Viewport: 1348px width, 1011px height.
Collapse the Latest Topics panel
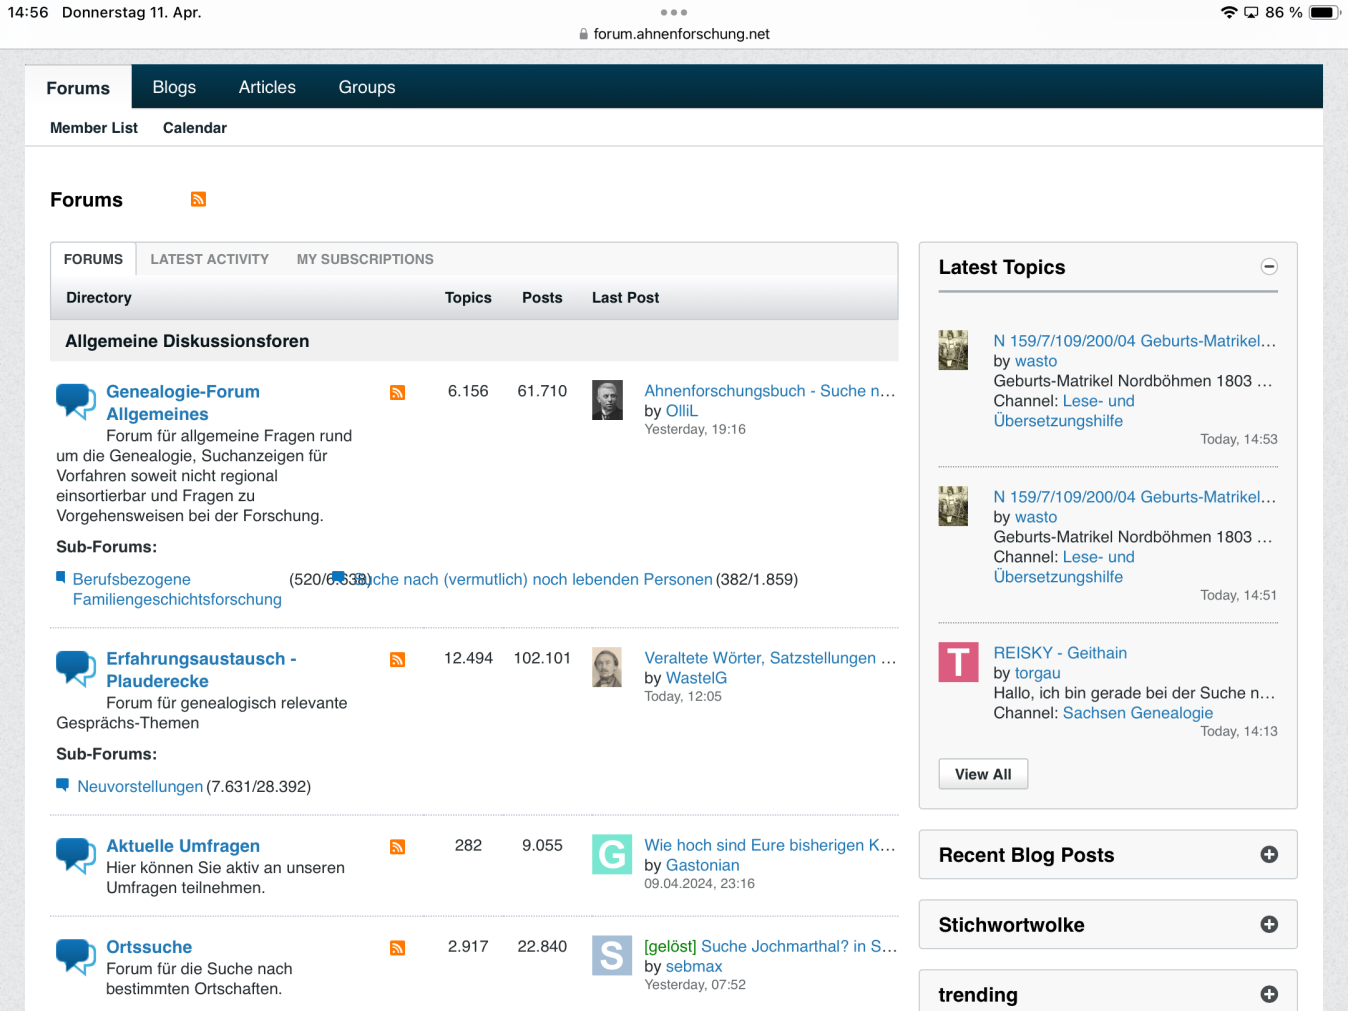click(x=1269, y=267)
